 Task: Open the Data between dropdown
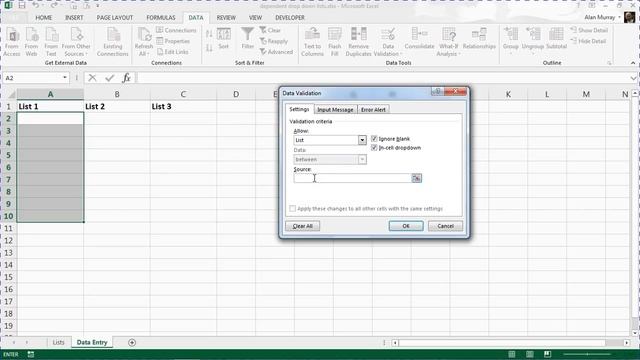362,159
